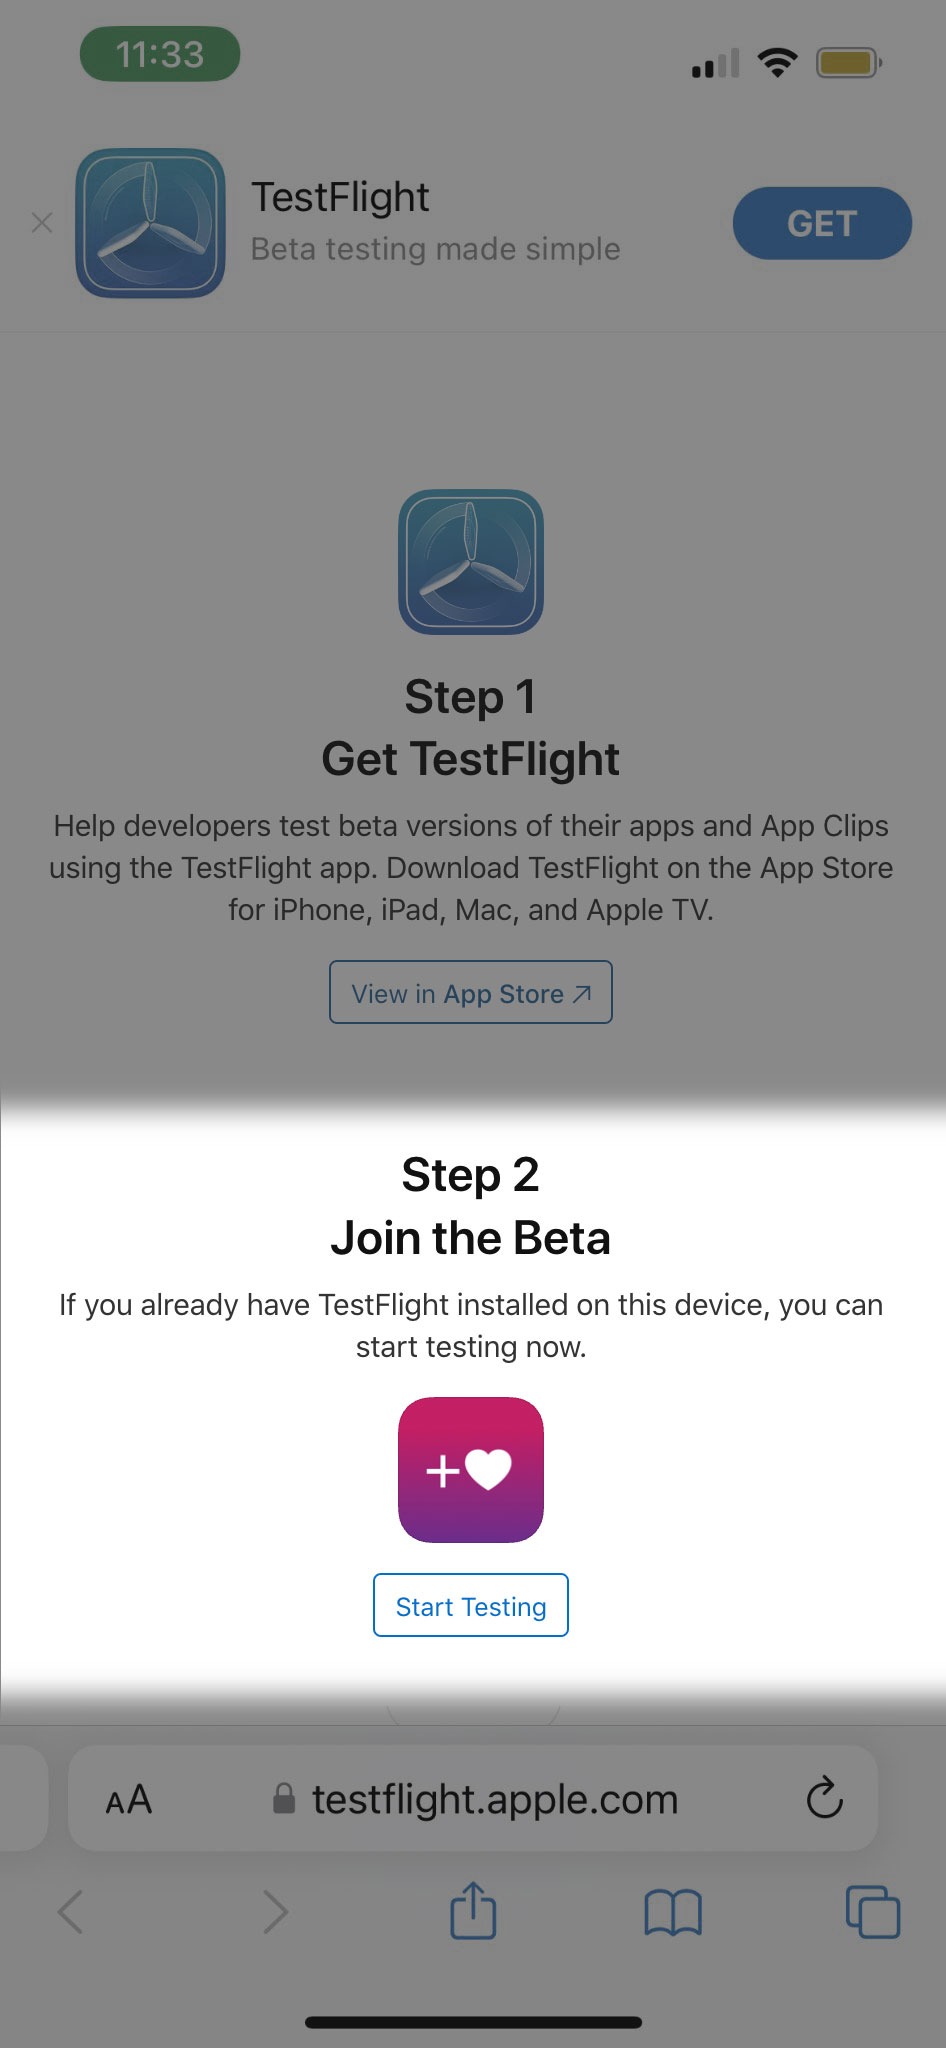Open View in App Store link
Image resolution: width=946 pixels, height=2048 pixels.
point(470,992)
